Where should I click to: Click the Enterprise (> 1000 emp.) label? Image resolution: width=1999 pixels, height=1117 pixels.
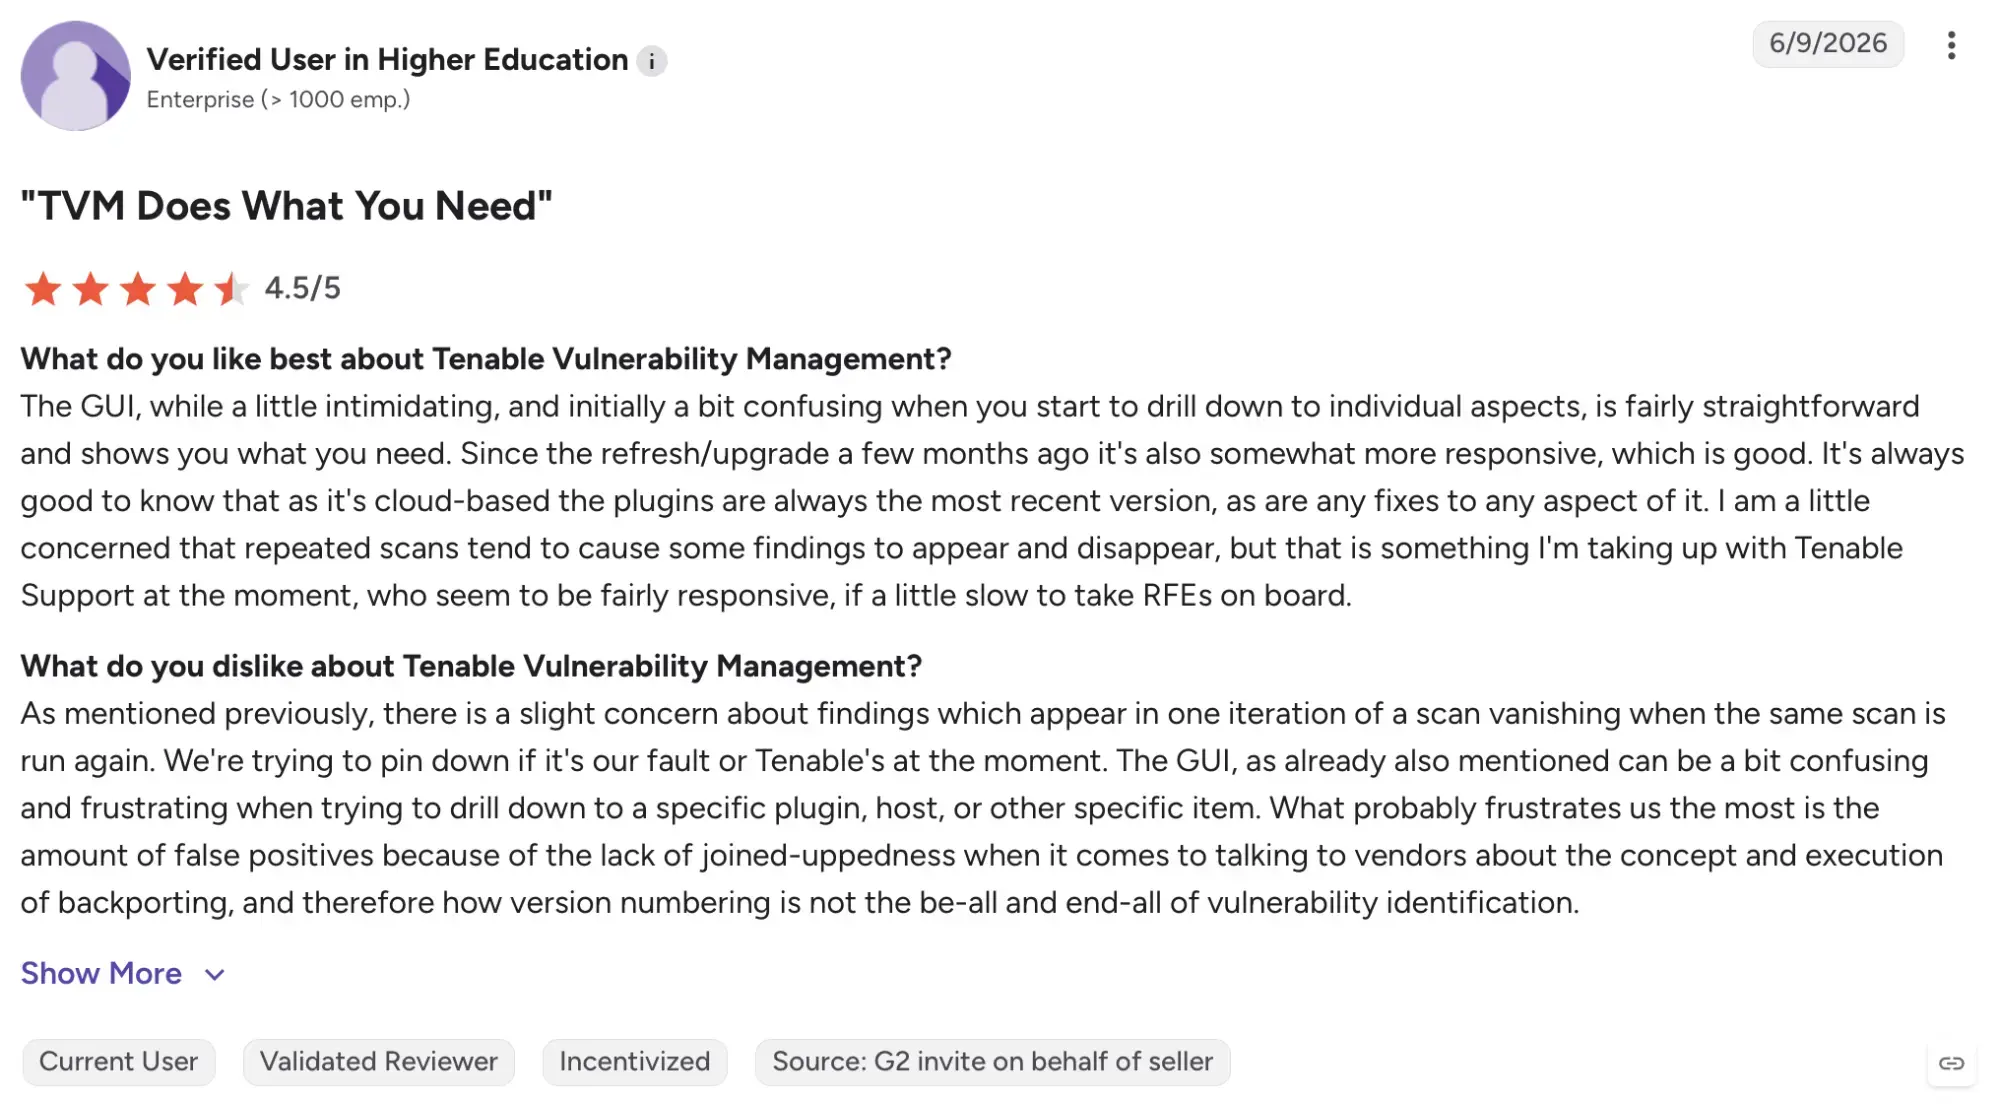point(278,100)
